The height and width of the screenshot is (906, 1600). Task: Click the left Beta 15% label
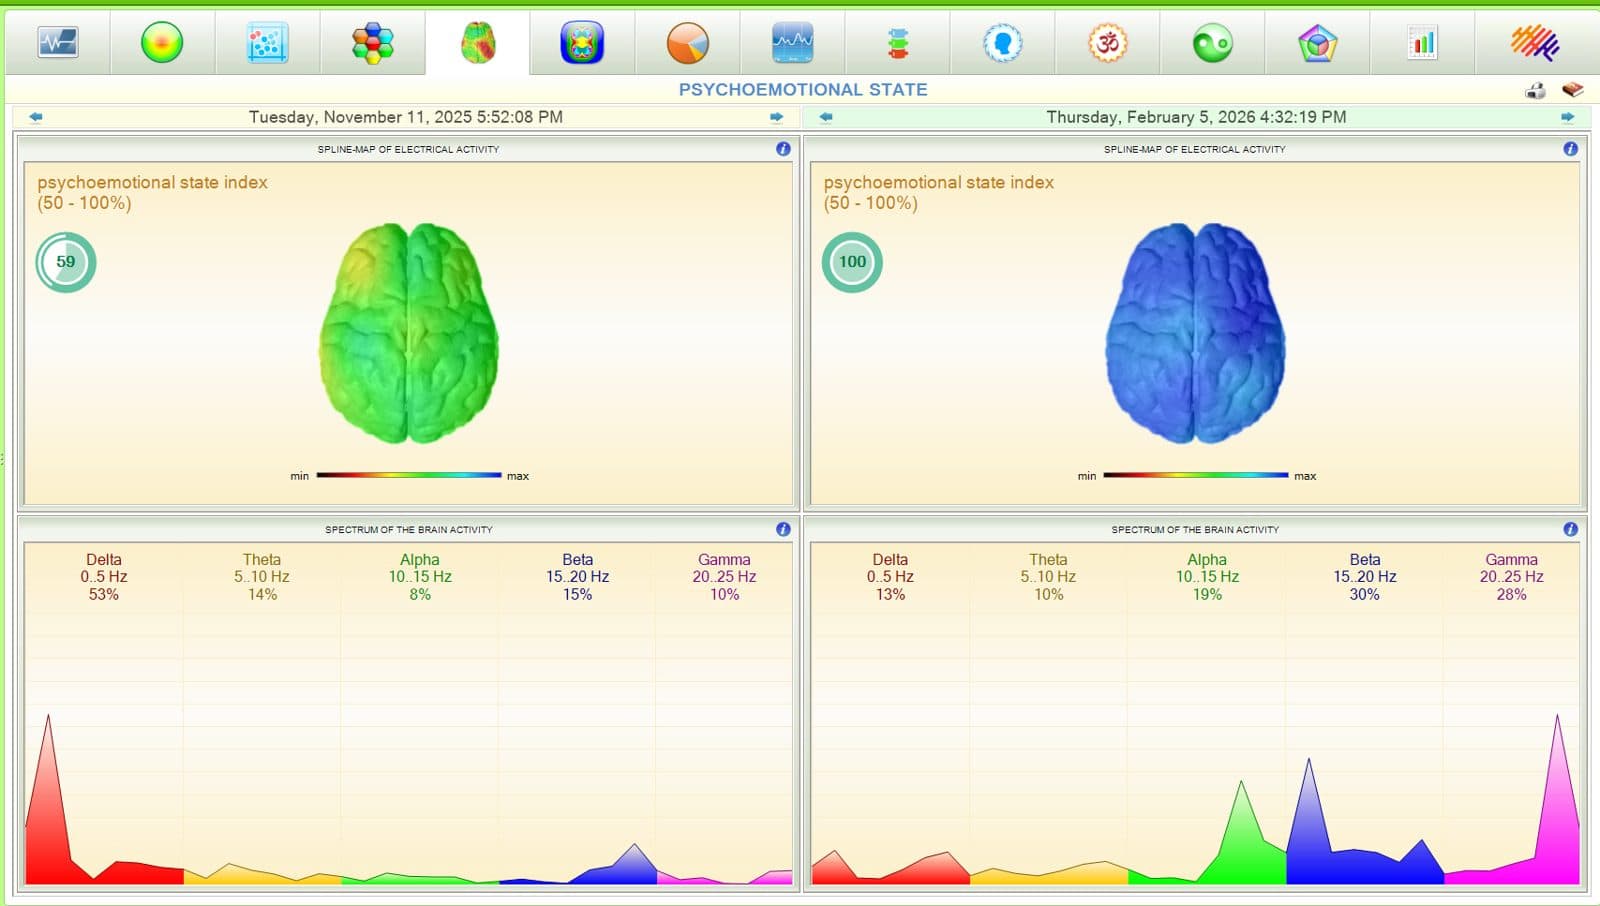point(577,577)
